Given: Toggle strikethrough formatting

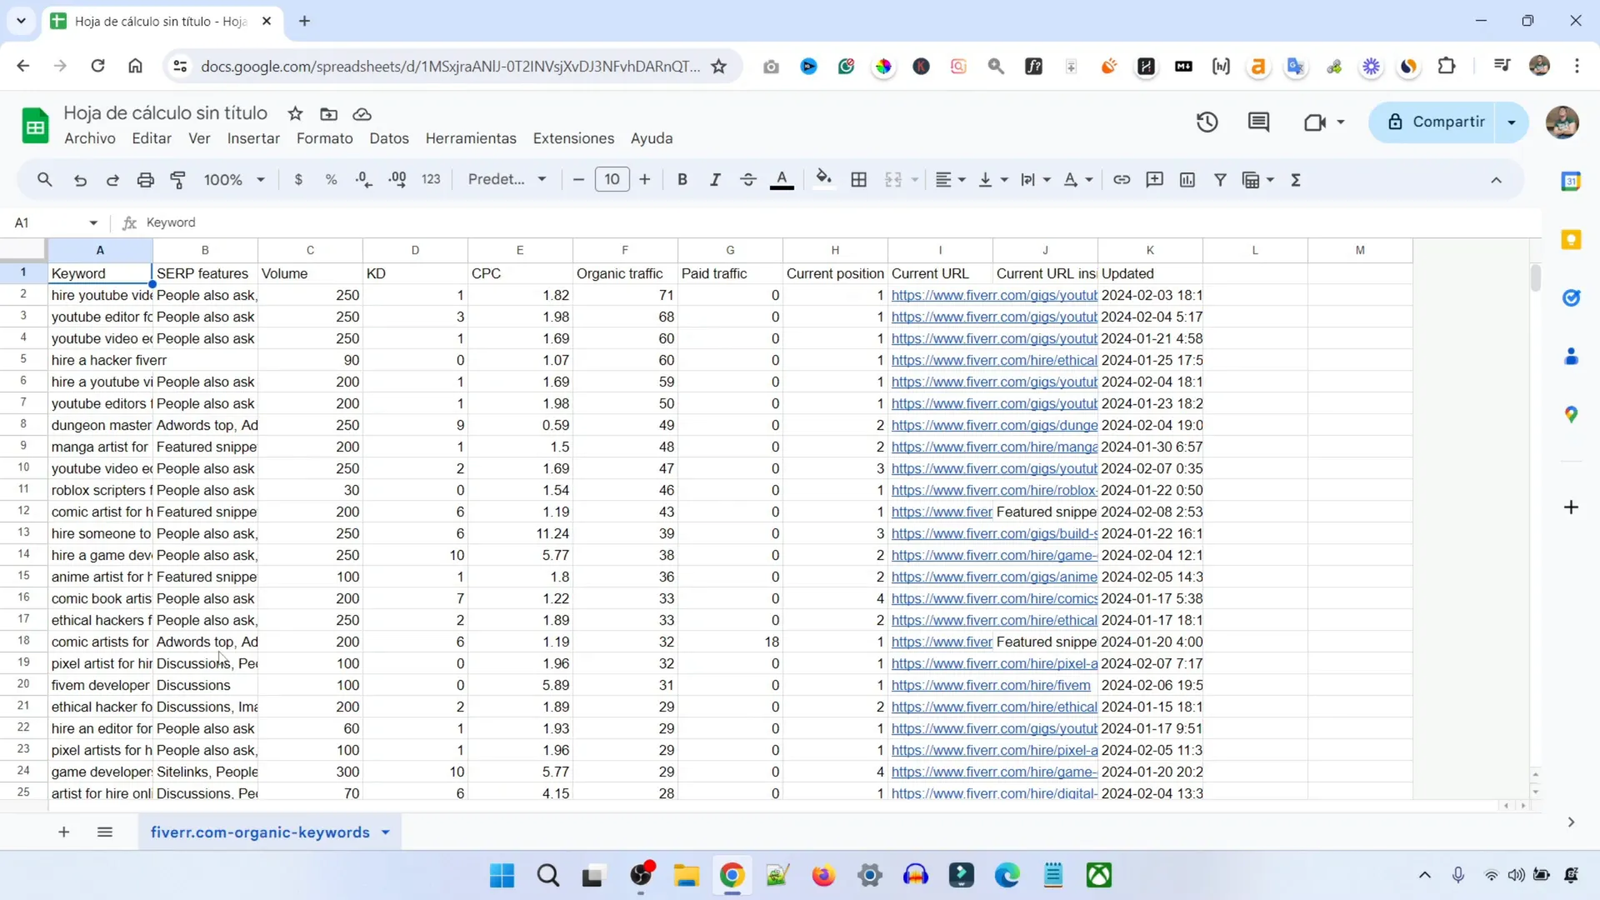Looking at the screenshot, I should click(x=748, y=180).
